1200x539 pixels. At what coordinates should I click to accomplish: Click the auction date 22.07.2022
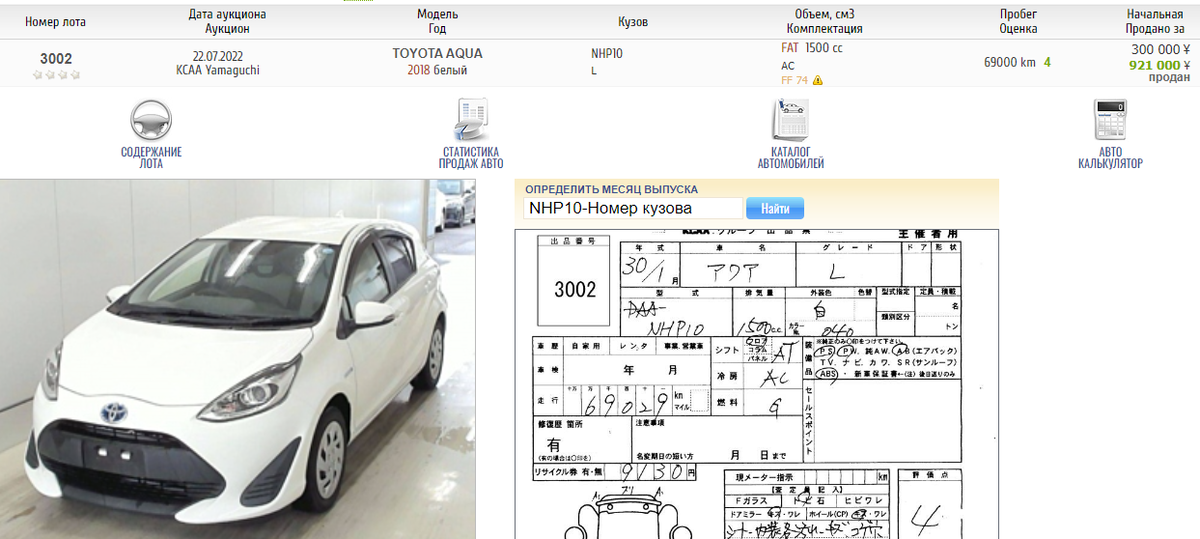218,55
